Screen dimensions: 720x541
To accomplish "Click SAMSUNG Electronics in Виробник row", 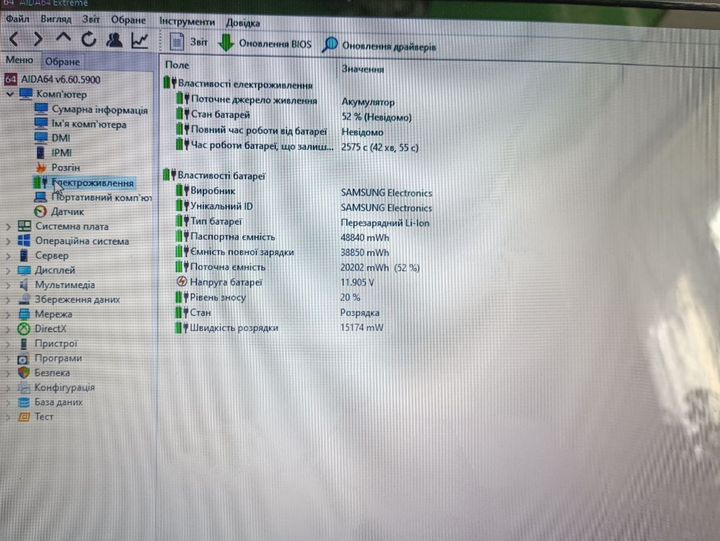I will pyautogui.click(x=386, y=192).
